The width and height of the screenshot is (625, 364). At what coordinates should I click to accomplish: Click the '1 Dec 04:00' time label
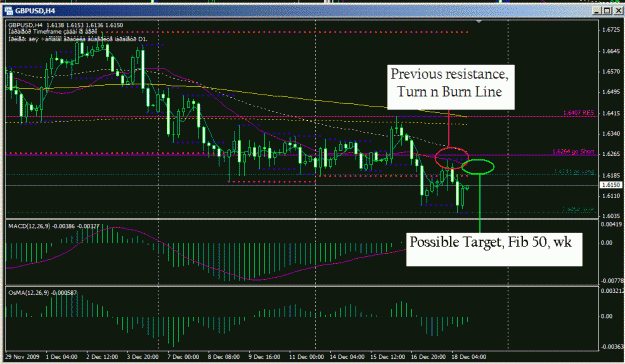[61, 356]
